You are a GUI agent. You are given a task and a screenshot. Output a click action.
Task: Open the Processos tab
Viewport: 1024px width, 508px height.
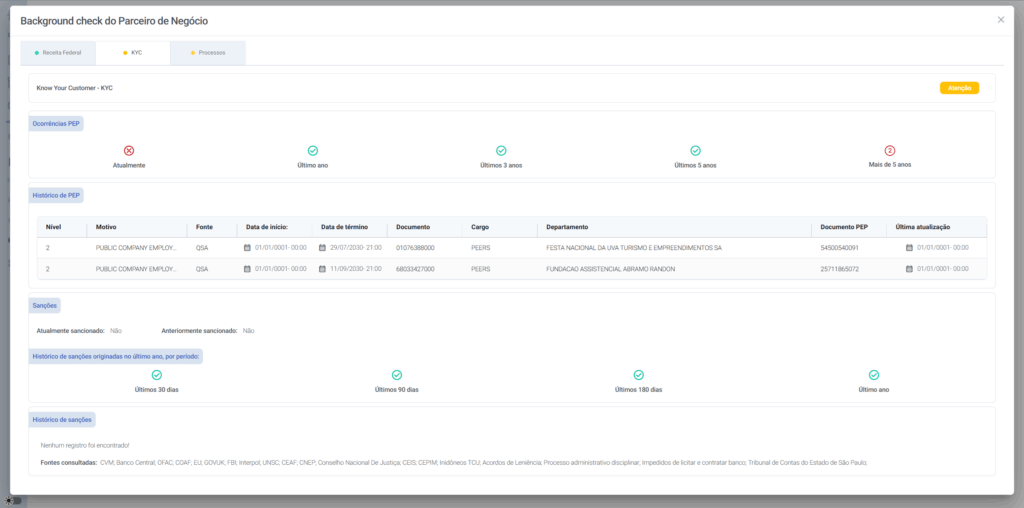pyautogui.click(x=208, y=52)
